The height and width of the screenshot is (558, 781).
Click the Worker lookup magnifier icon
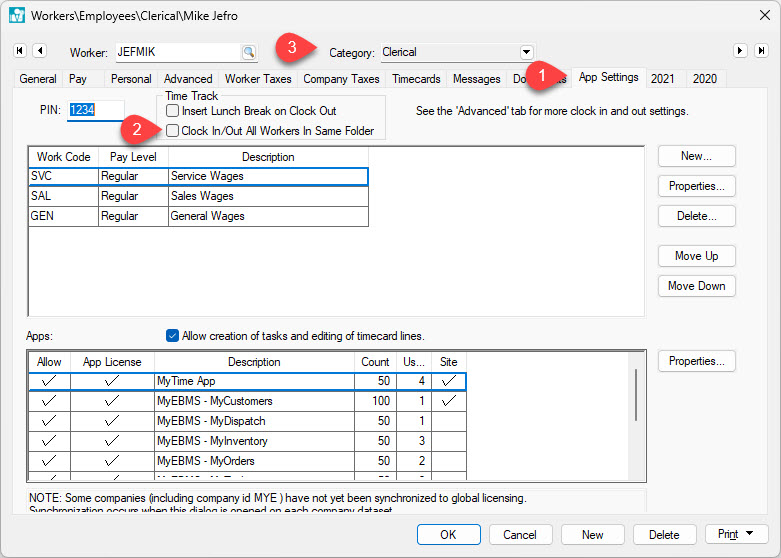[247, 52]
